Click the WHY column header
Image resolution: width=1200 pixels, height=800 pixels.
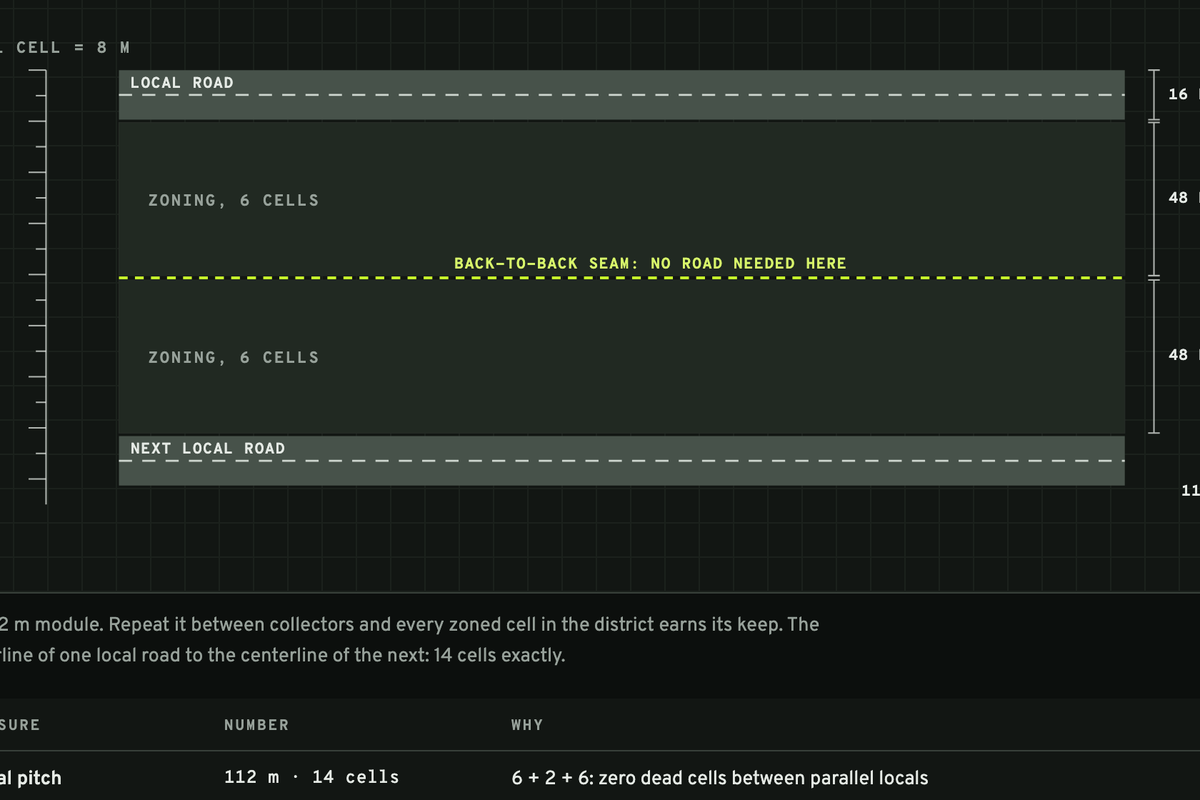tap(527, 725)
